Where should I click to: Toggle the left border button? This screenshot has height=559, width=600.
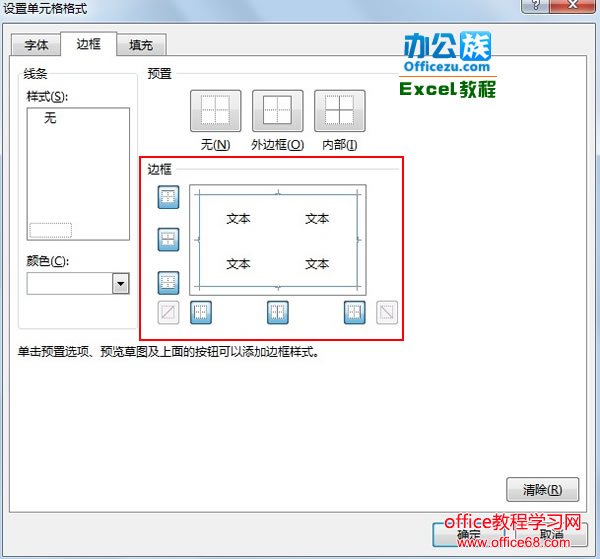point(201,313)
